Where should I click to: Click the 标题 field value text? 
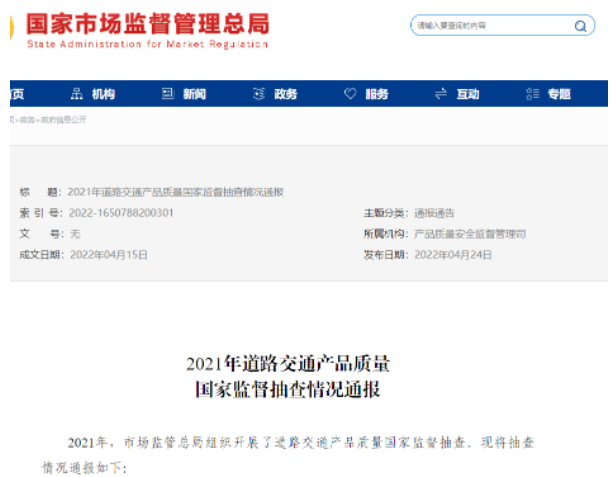pos(176,192)
